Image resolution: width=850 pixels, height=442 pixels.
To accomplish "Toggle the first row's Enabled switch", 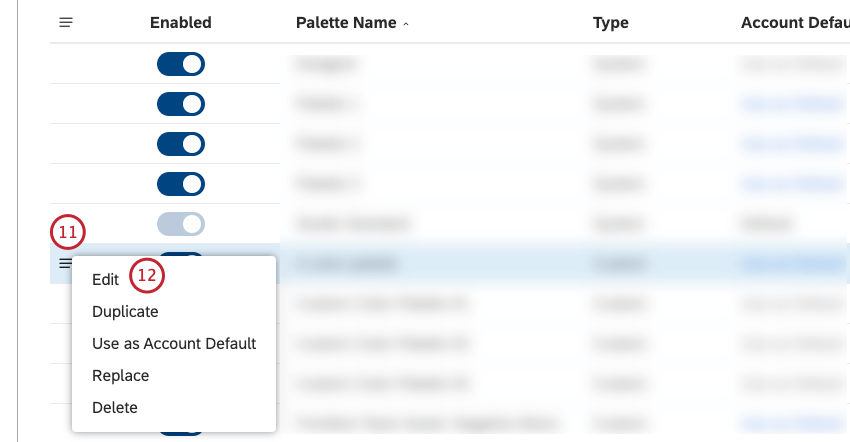I will click(181, 64).
